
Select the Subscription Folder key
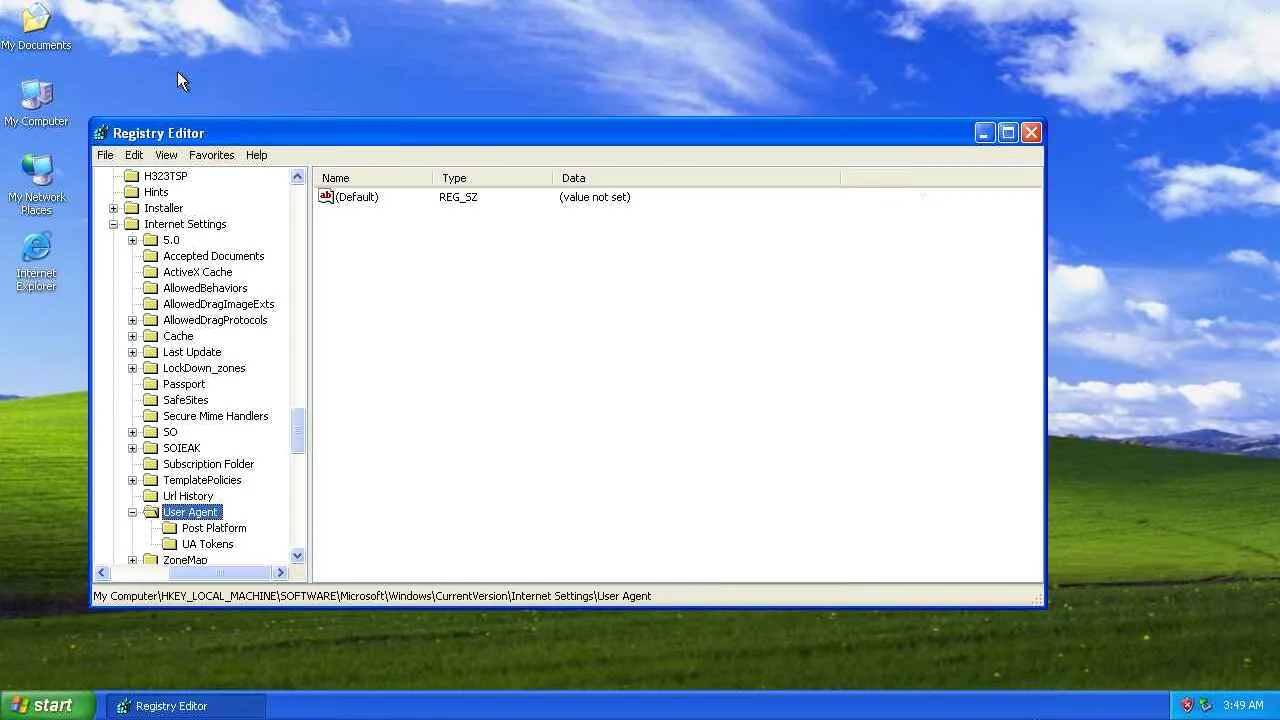coord(208,464)
